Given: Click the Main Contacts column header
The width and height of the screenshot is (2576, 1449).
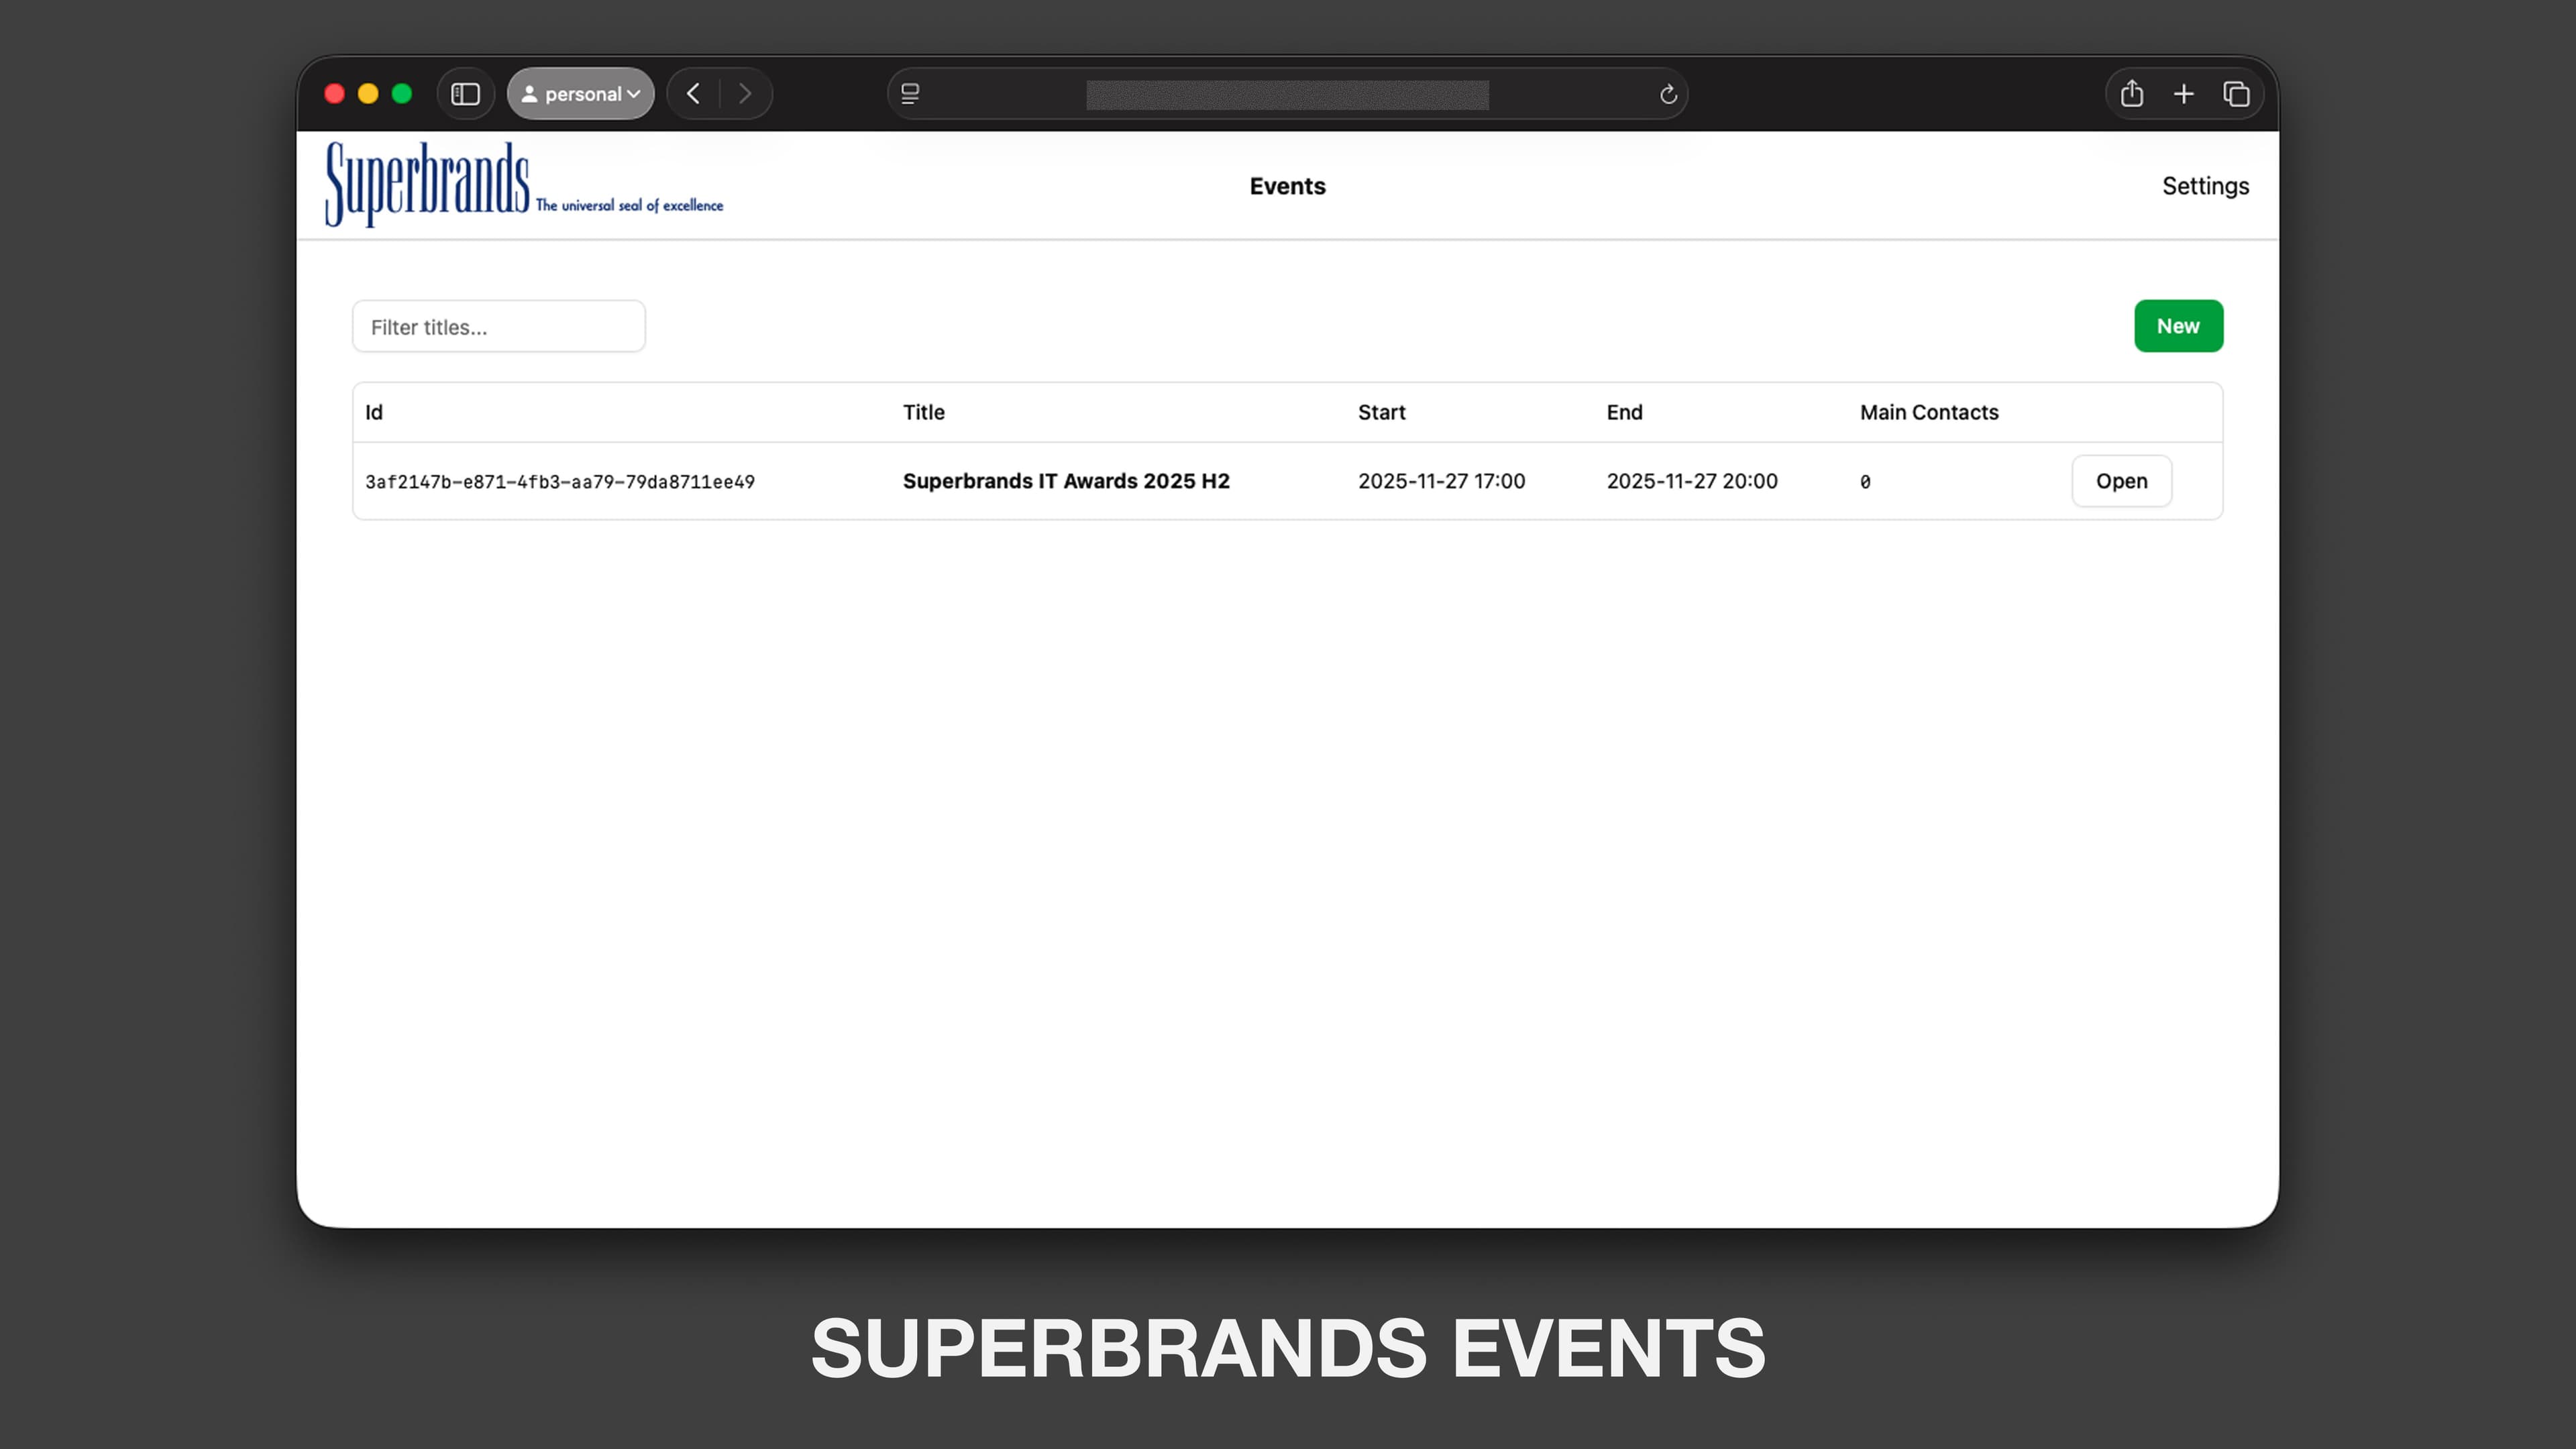Looking at the screenshot, I should click(1929, 411).
